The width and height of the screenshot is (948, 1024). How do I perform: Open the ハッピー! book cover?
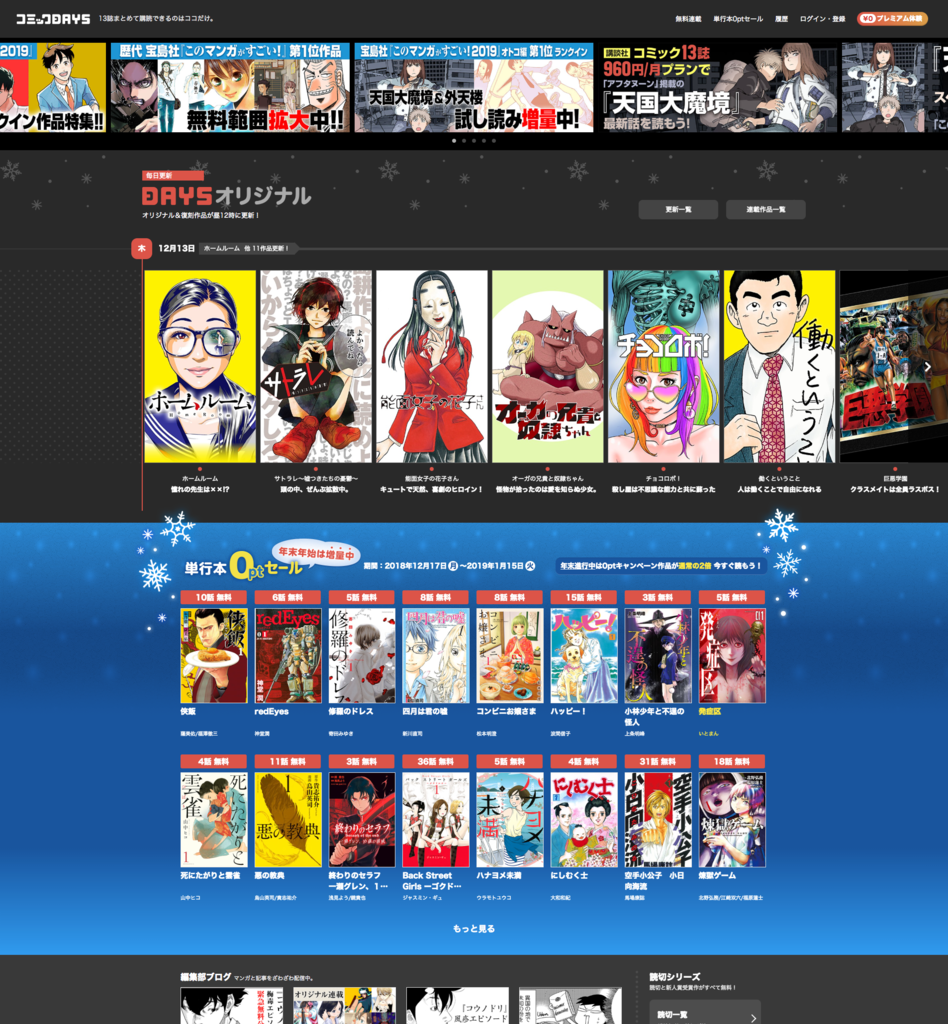tap(584, 656)
